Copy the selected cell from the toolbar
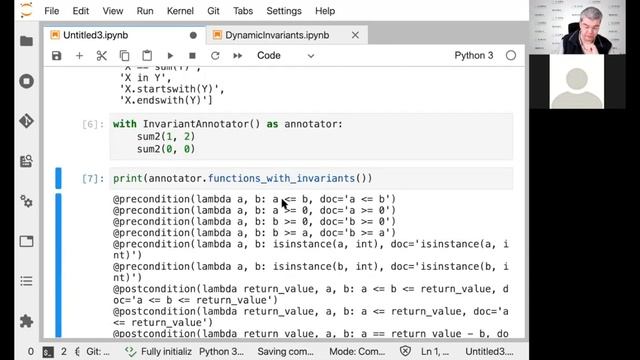 click(x=124, y=56)
